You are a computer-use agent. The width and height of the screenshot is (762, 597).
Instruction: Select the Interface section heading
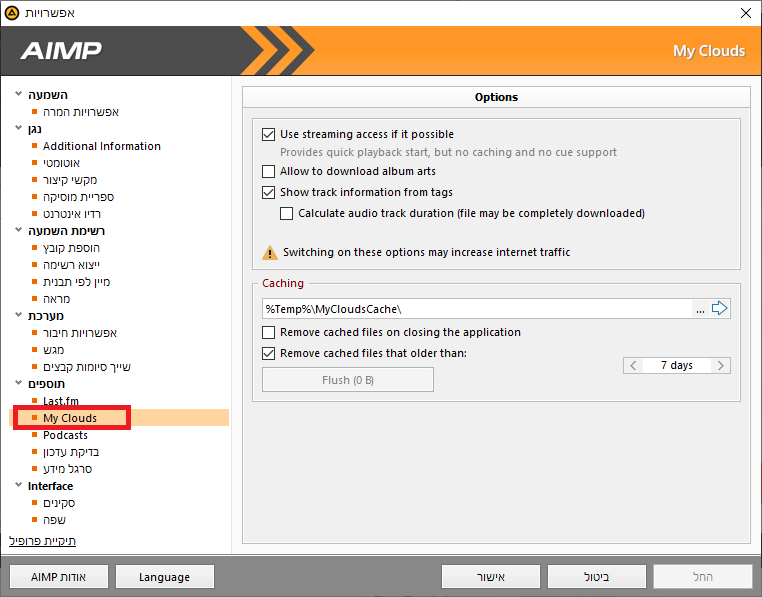(50, 486)
